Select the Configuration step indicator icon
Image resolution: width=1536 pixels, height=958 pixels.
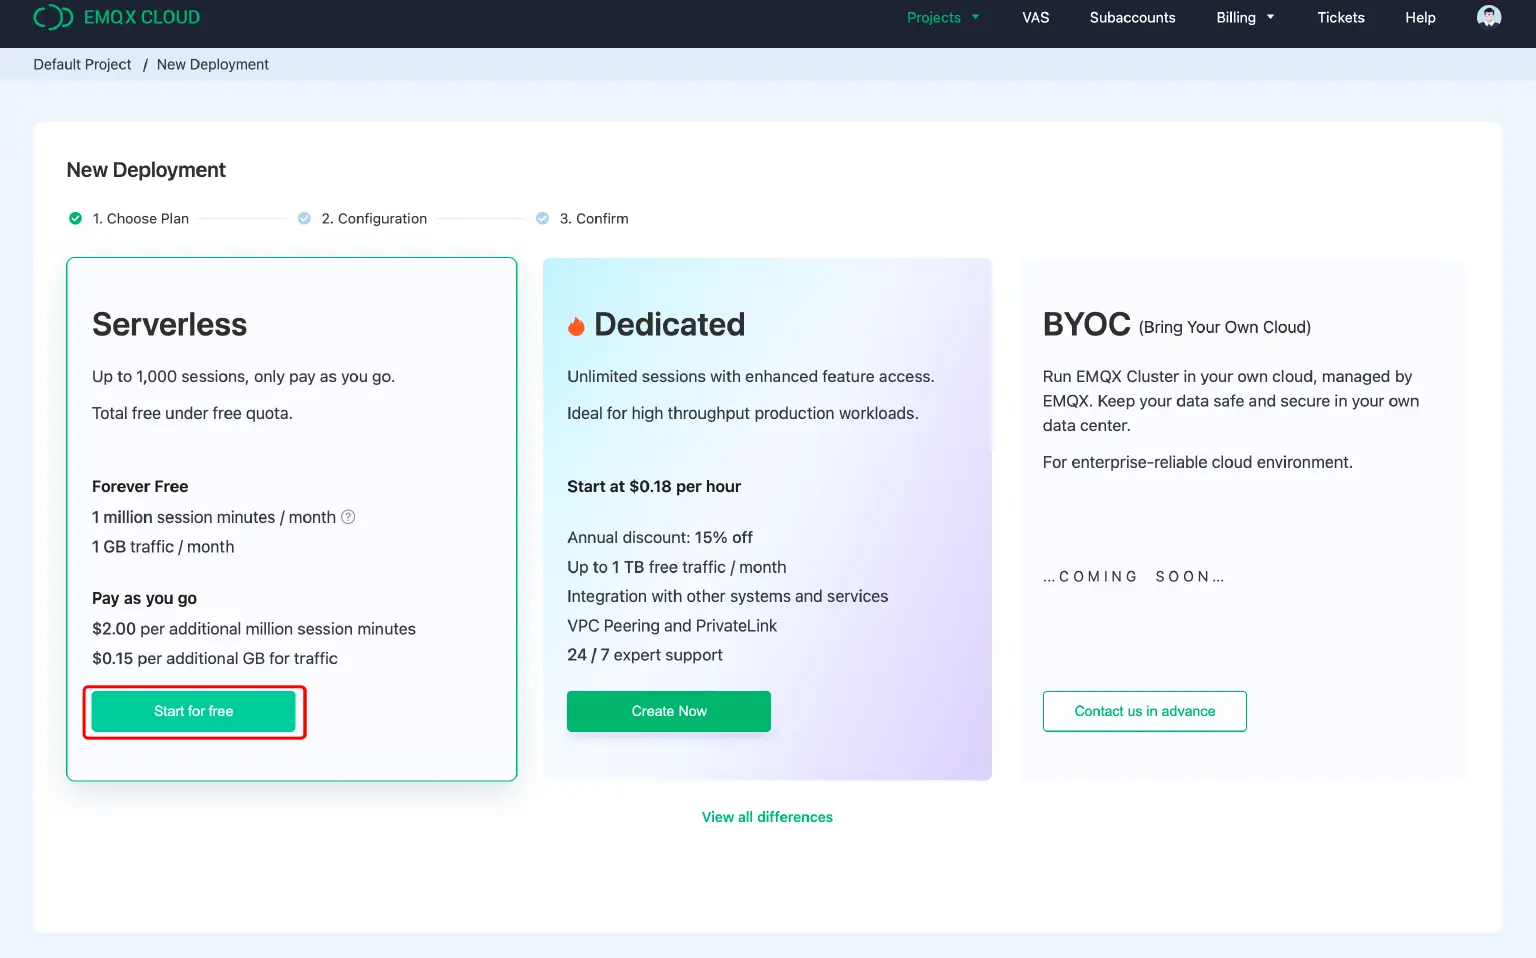coord(304,218)
